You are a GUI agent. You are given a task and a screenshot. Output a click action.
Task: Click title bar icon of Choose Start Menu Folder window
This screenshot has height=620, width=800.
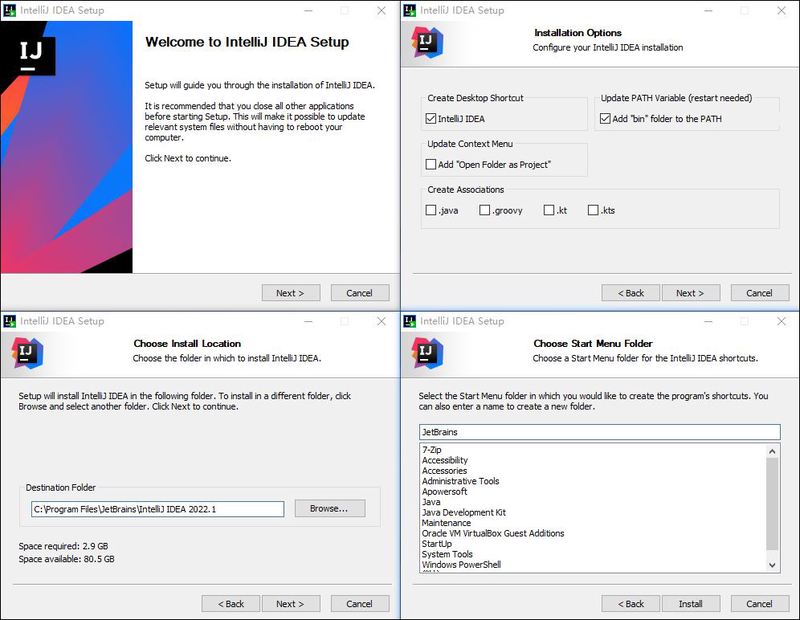coord(410,321)
